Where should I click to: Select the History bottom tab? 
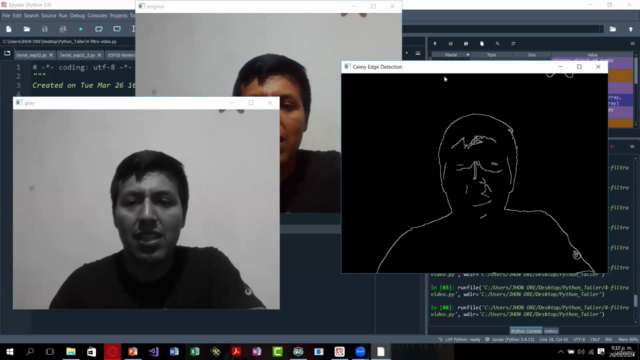tap(551, 331)
